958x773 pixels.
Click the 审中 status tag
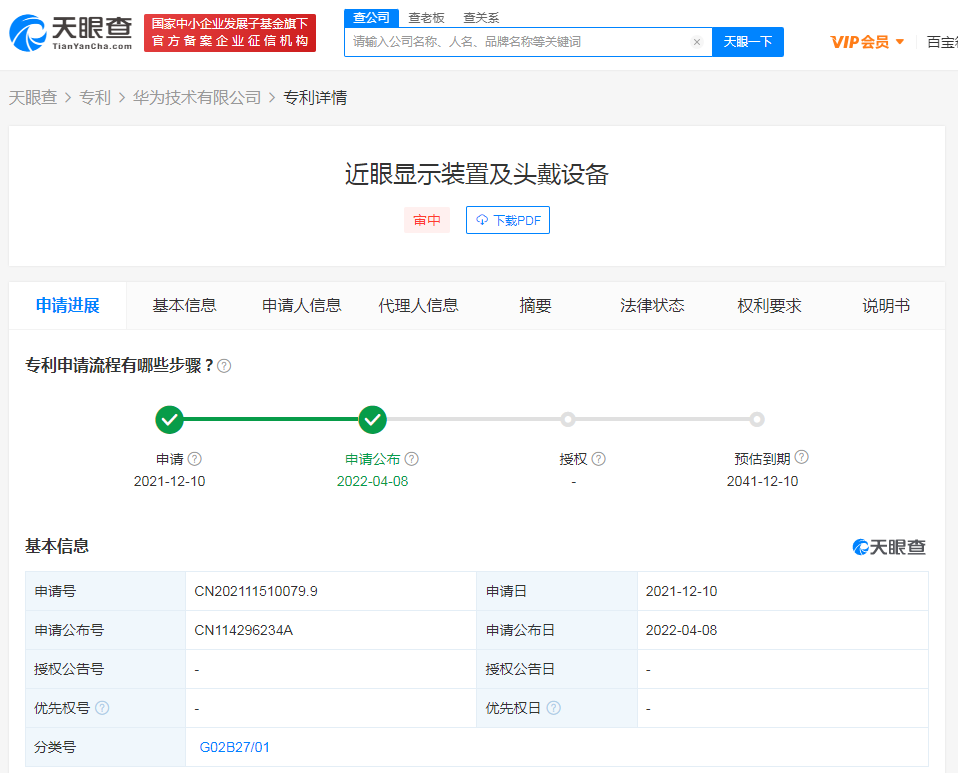426,220
